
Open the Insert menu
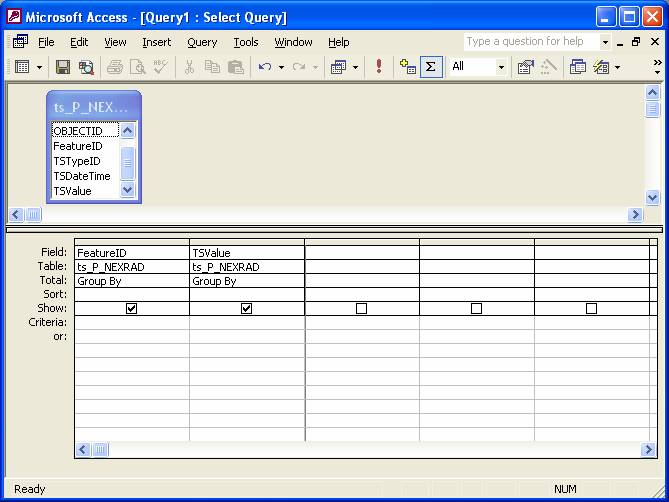pos(157,42)
